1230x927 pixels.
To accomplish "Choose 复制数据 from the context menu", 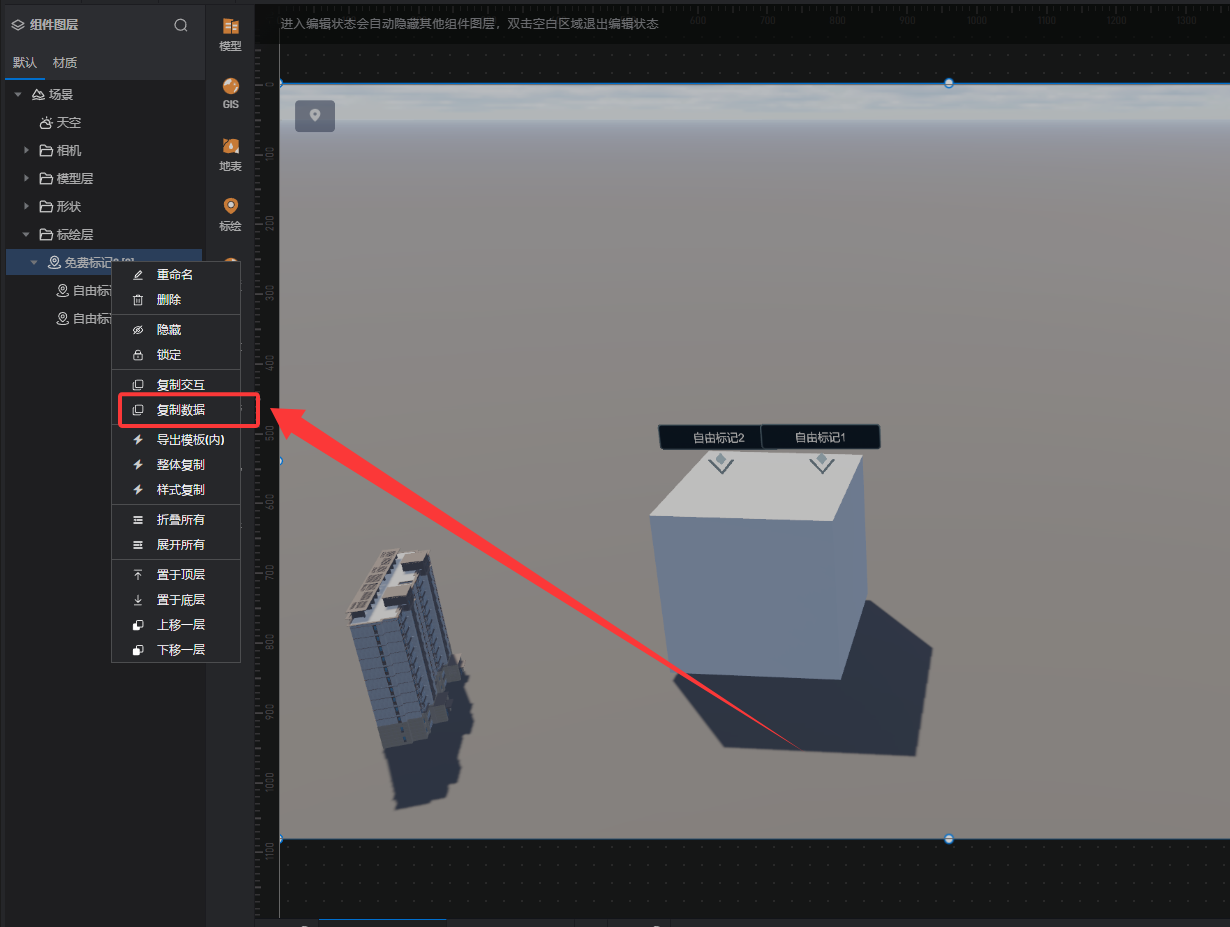I will tap(176, 409).
